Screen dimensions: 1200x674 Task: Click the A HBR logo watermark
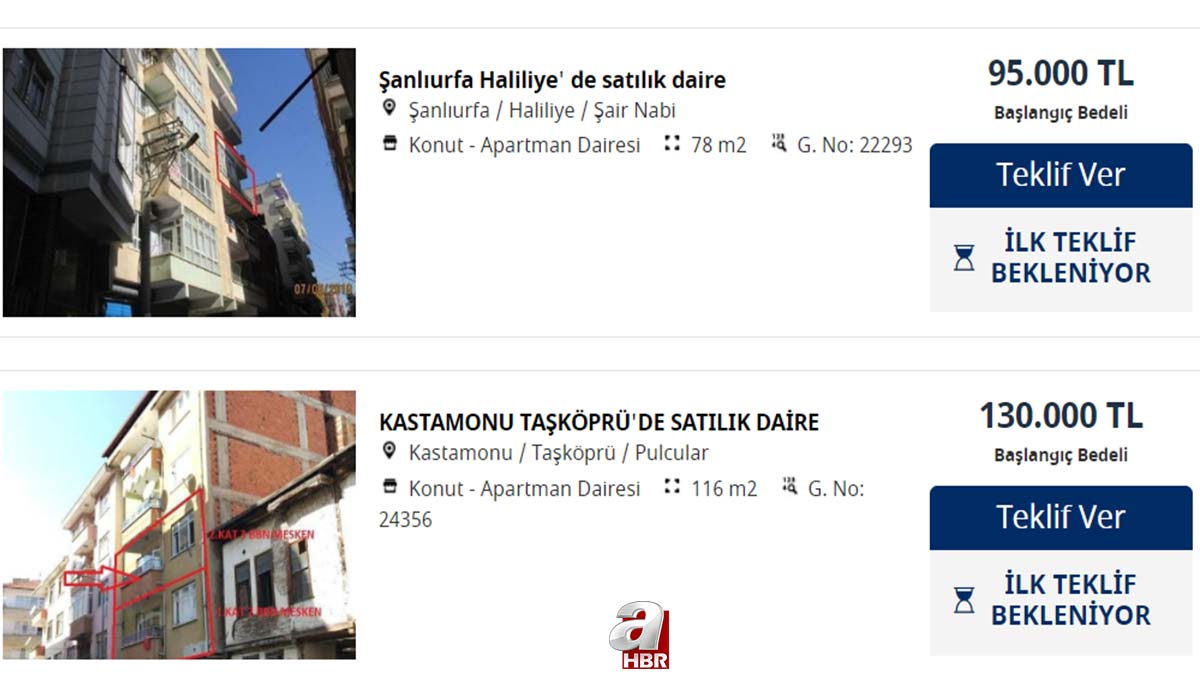(640, 635)
